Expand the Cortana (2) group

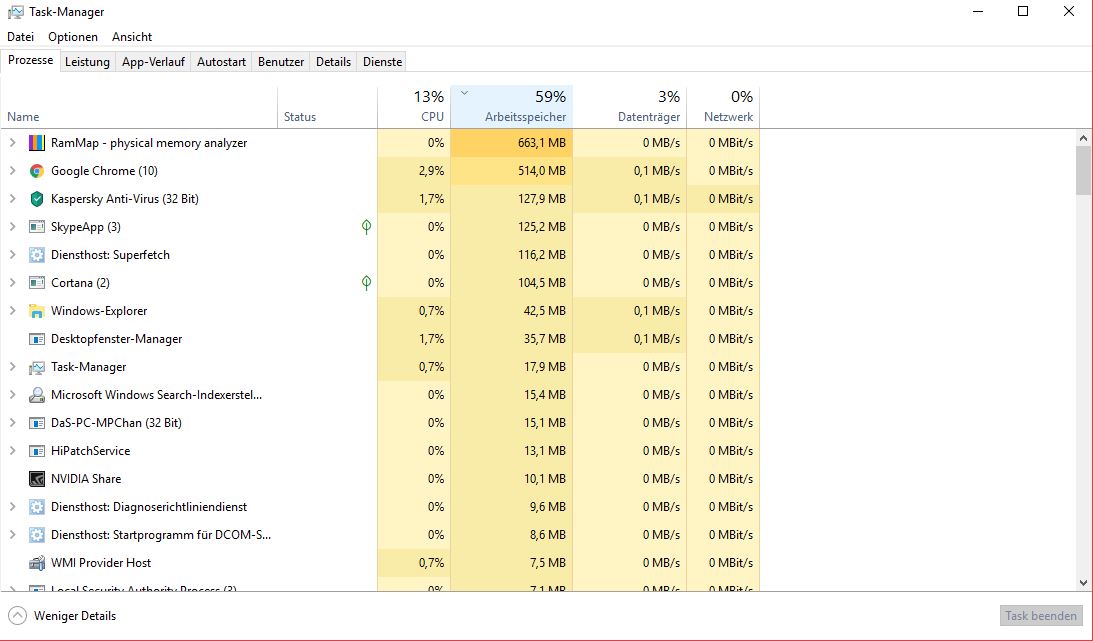(x=12, y=283)
